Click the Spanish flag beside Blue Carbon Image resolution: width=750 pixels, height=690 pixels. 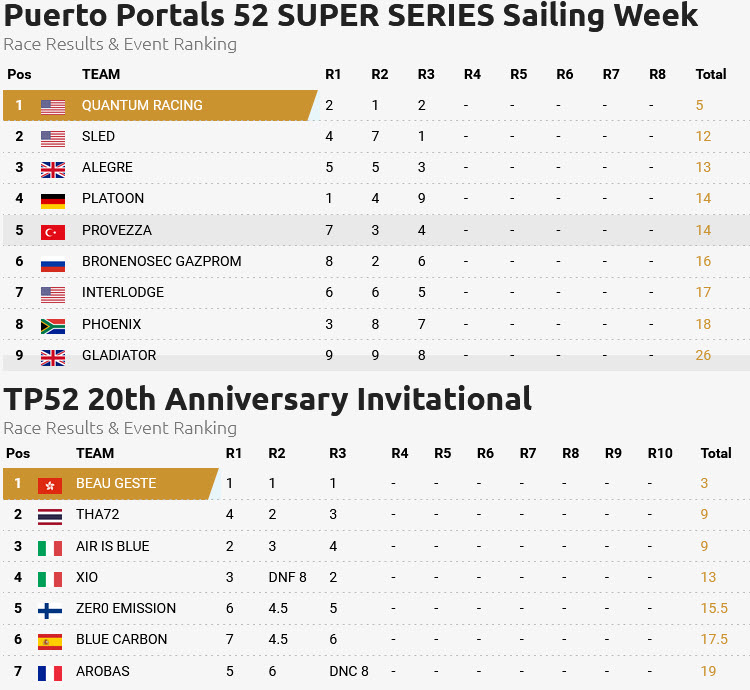(49, 641)
